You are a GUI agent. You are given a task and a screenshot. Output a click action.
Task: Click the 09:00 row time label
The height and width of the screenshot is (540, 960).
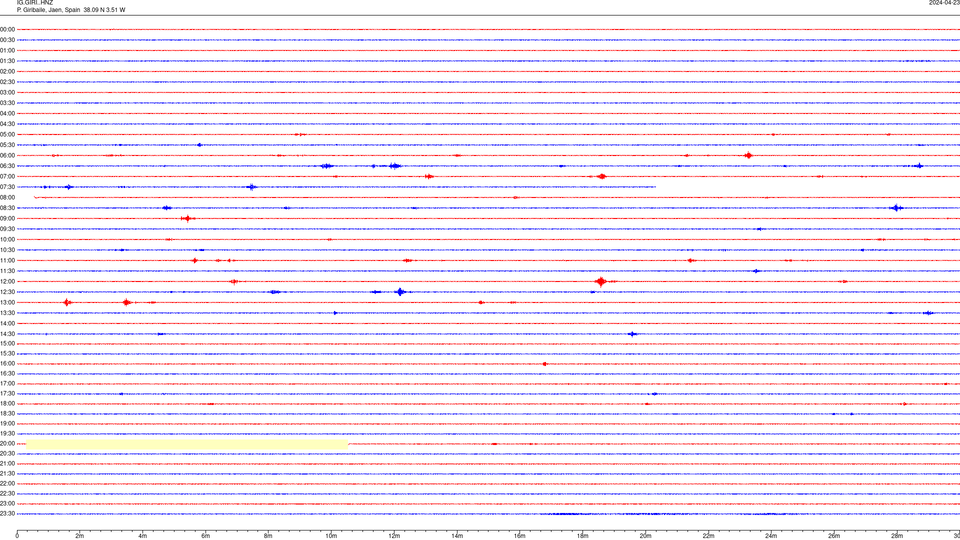point(7,219)
